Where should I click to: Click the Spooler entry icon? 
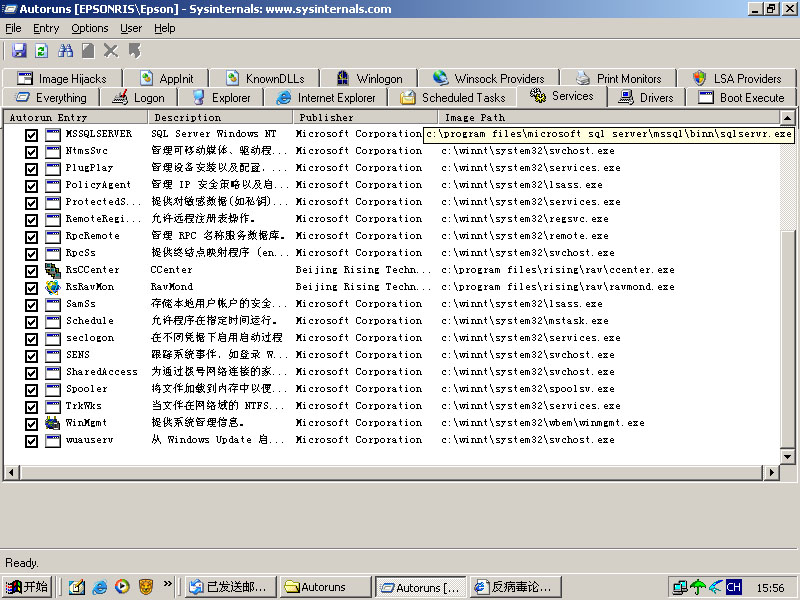(x=53, y=390)
